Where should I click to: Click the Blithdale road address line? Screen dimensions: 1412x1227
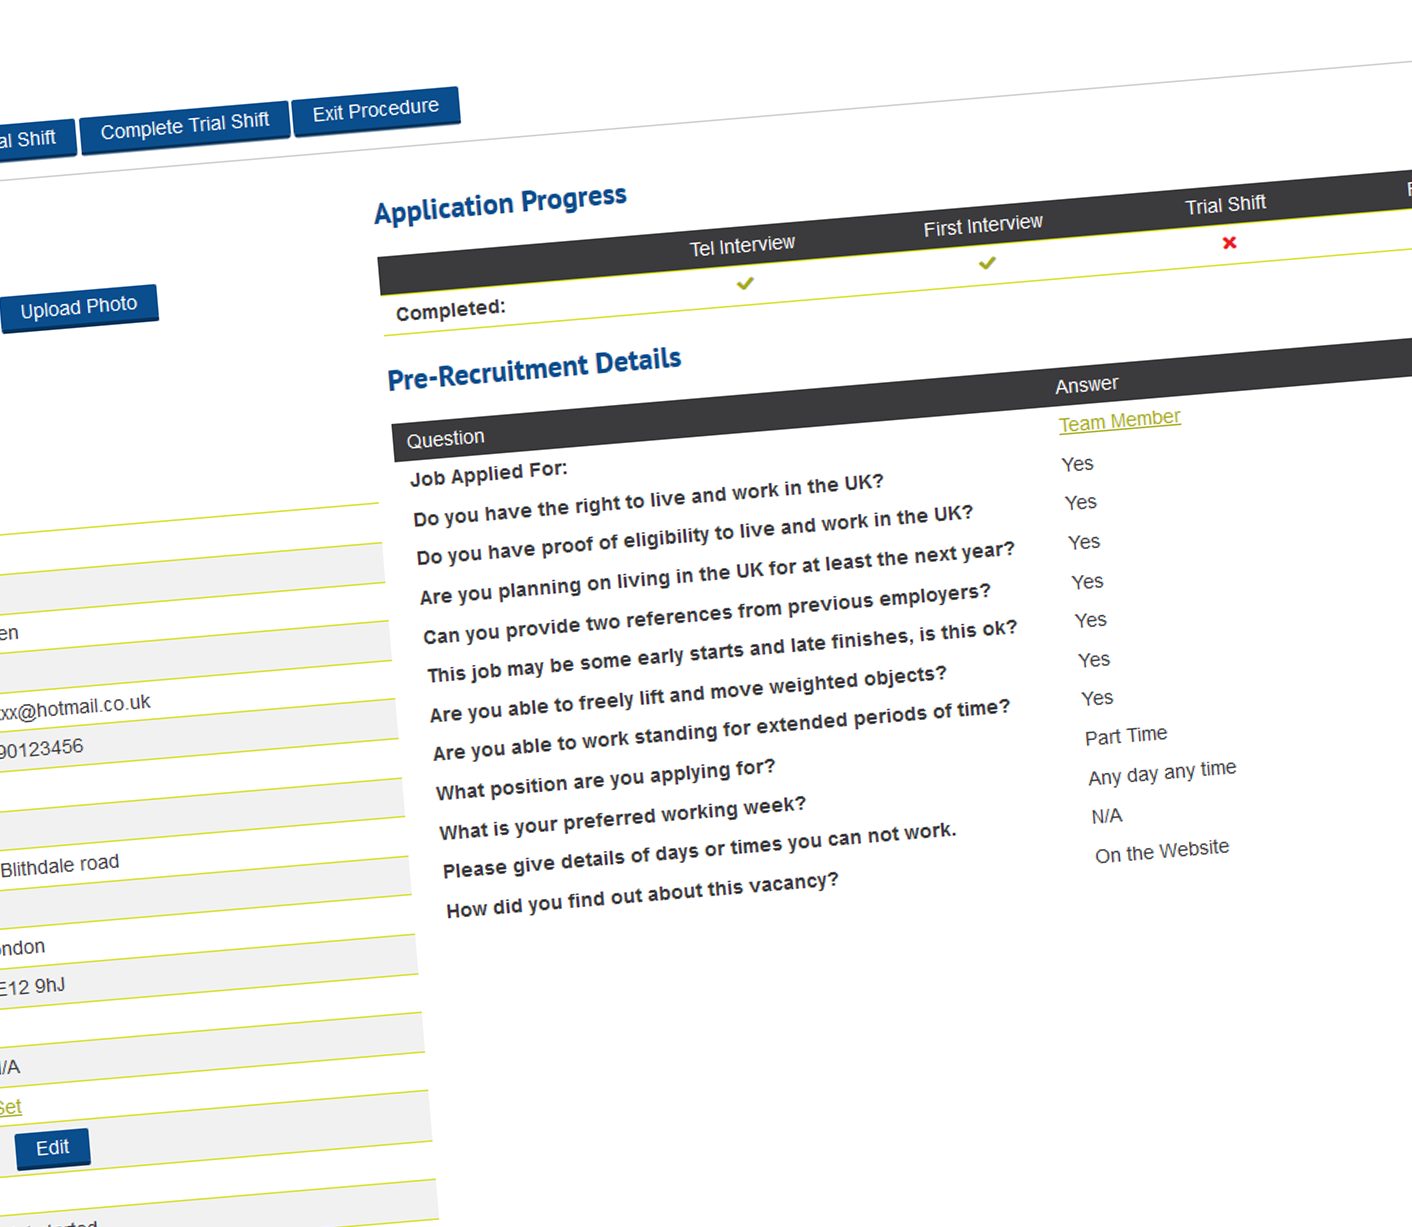pos(59,864)
